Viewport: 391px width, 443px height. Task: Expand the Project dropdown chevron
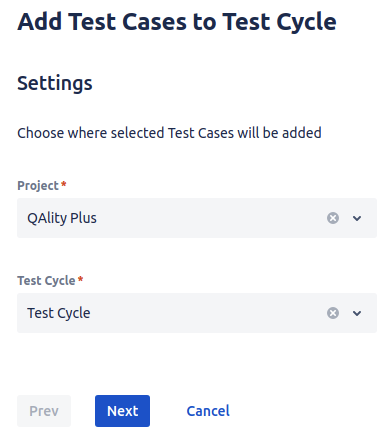tap(357, 218)
